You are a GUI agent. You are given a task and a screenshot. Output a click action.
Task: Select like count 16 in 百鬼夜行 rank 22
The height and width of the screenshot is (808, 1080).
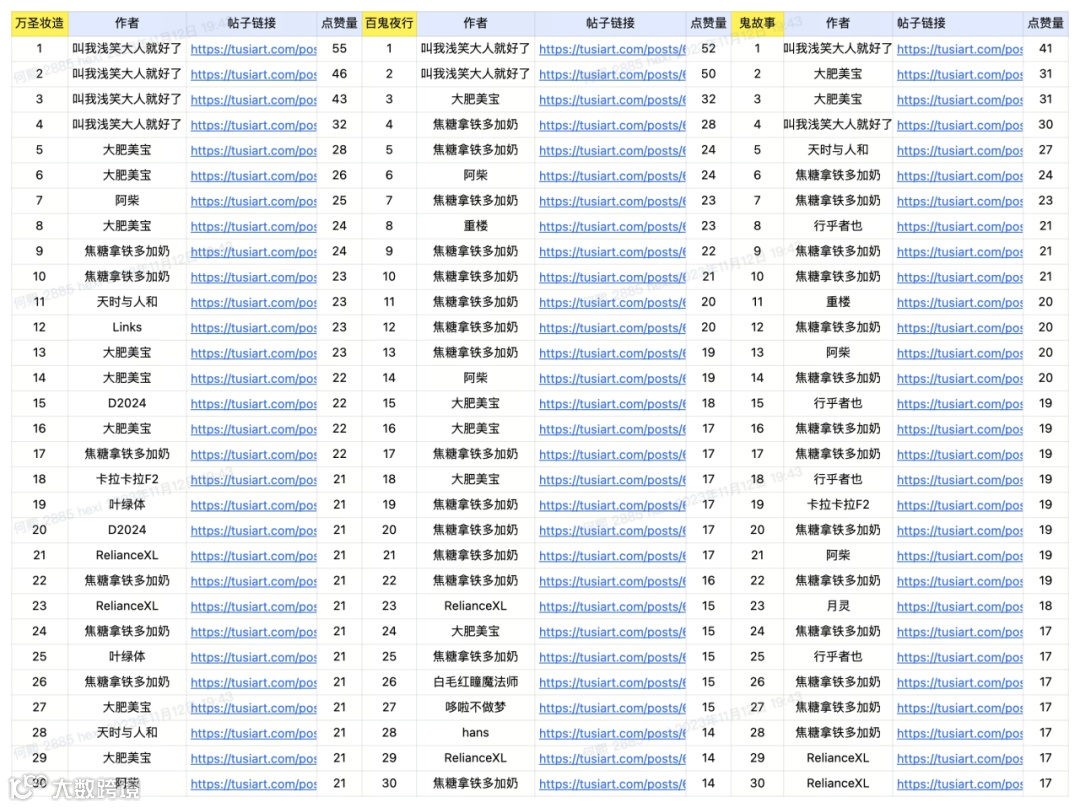(x=709, y=581)
